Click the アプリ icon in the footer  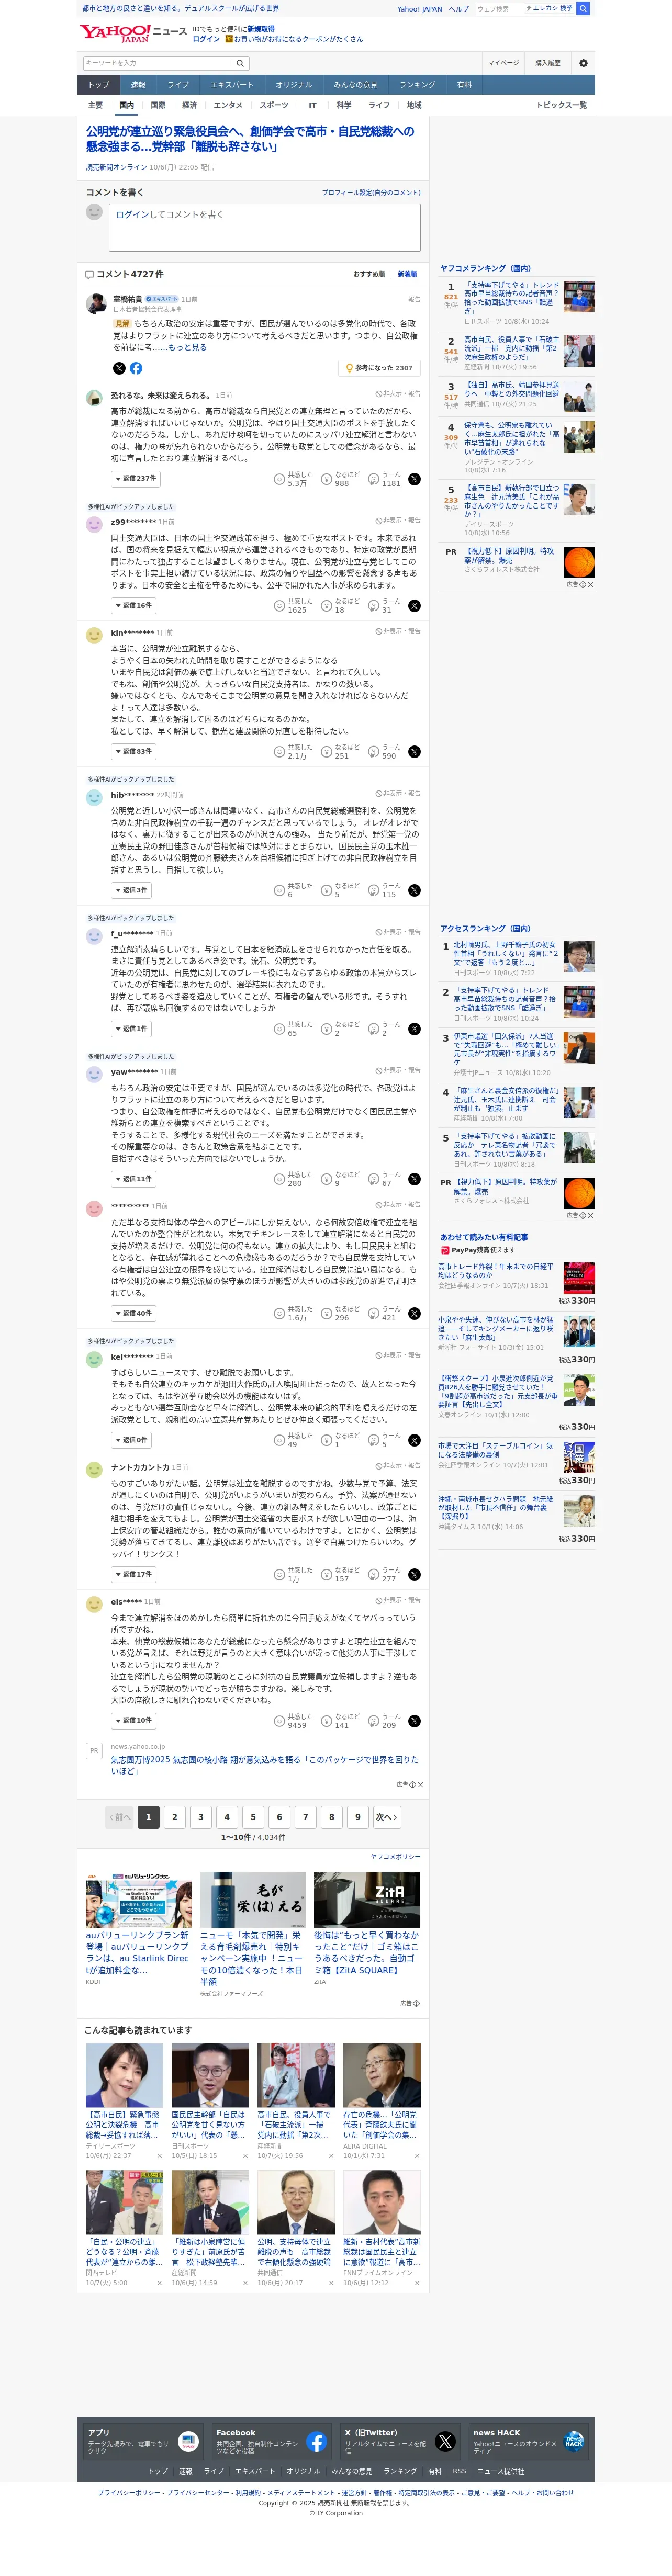click(x=188, y=2441)
